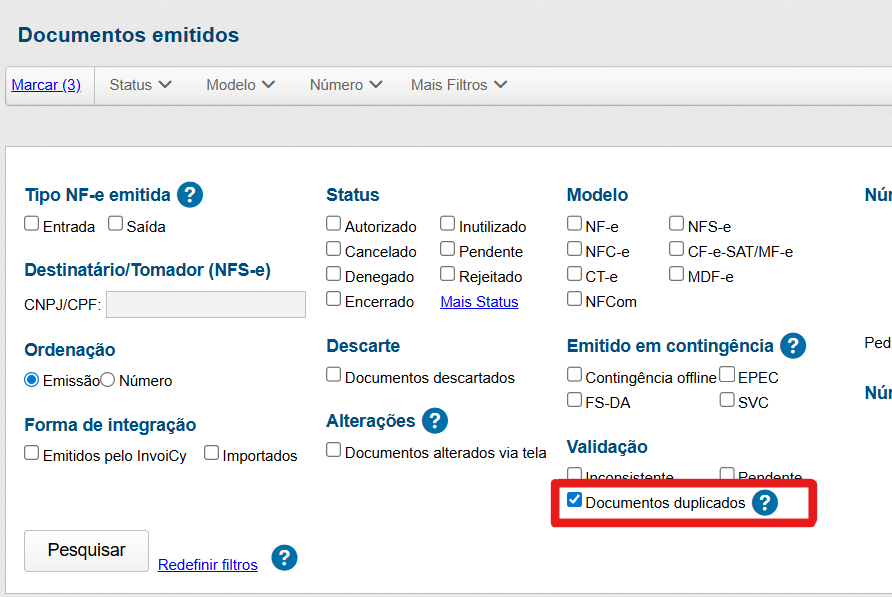Screen dimensions: 892x597
Task: Open help icon next to Alterações
Action: (x=435, y=421)
